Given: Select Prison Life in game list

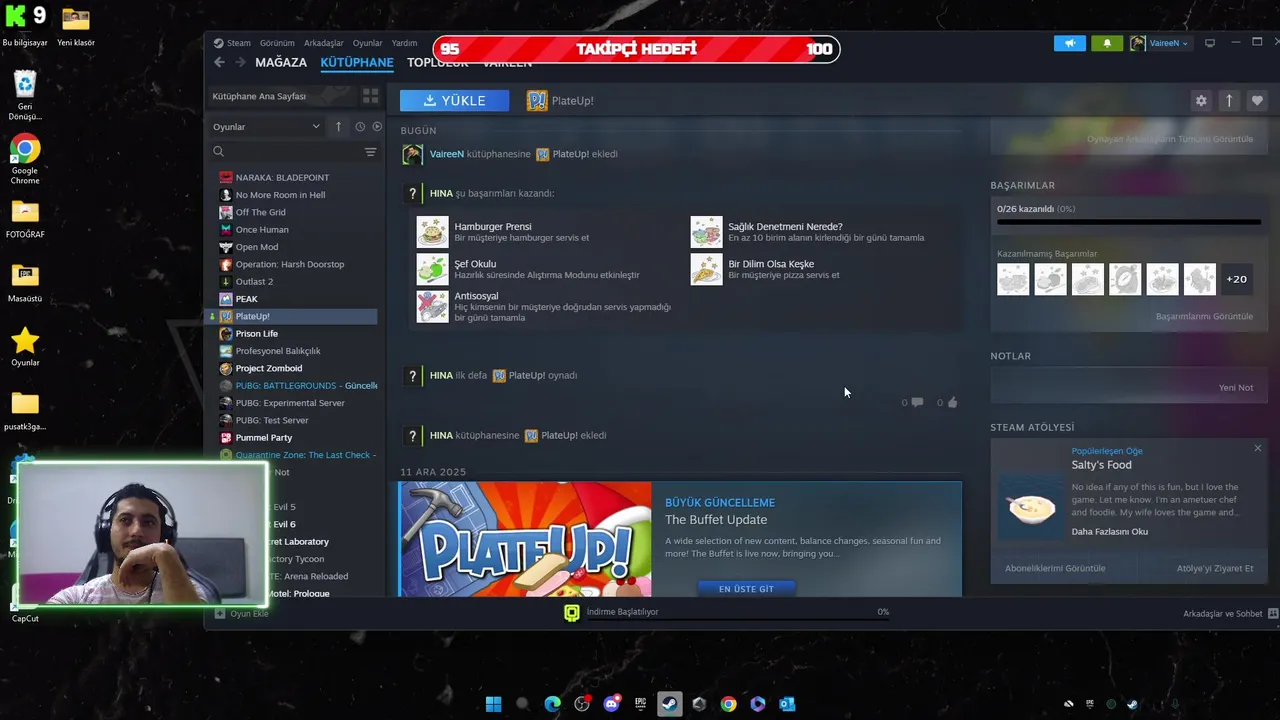Looking at the screenshot, I should [256, 334].
